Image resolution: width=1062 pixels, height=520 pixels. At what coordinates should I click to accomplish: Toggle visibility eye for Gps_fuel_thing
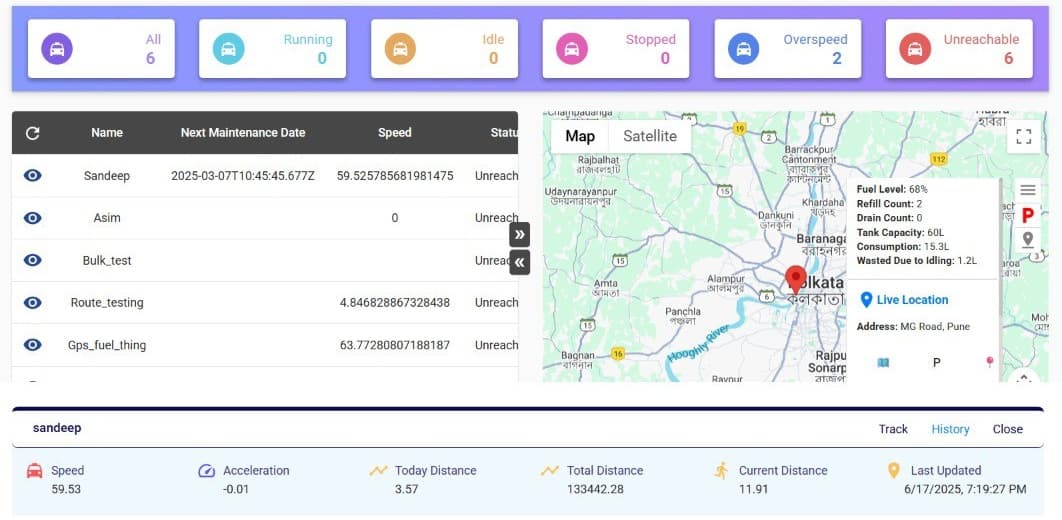coord(33,345)
